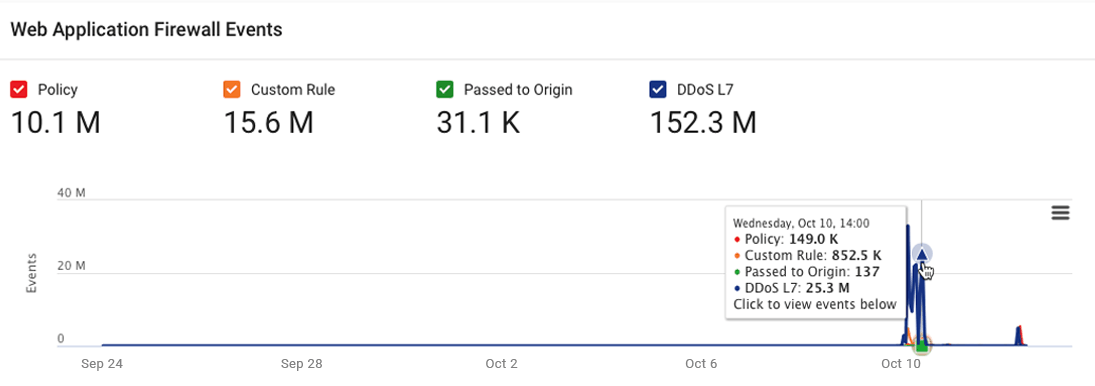Image resolution: width=1095 pixels, height=386 pixels.
Task: Toggle the orange Custom Rule checkbox
Action: point(232,89)
